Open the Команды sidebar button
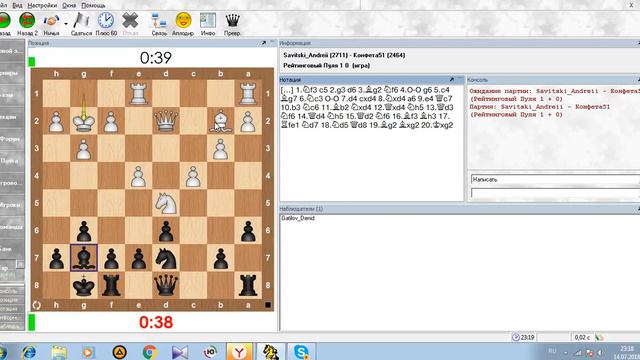This screenshot has height=360, width=640. point(11,227)
